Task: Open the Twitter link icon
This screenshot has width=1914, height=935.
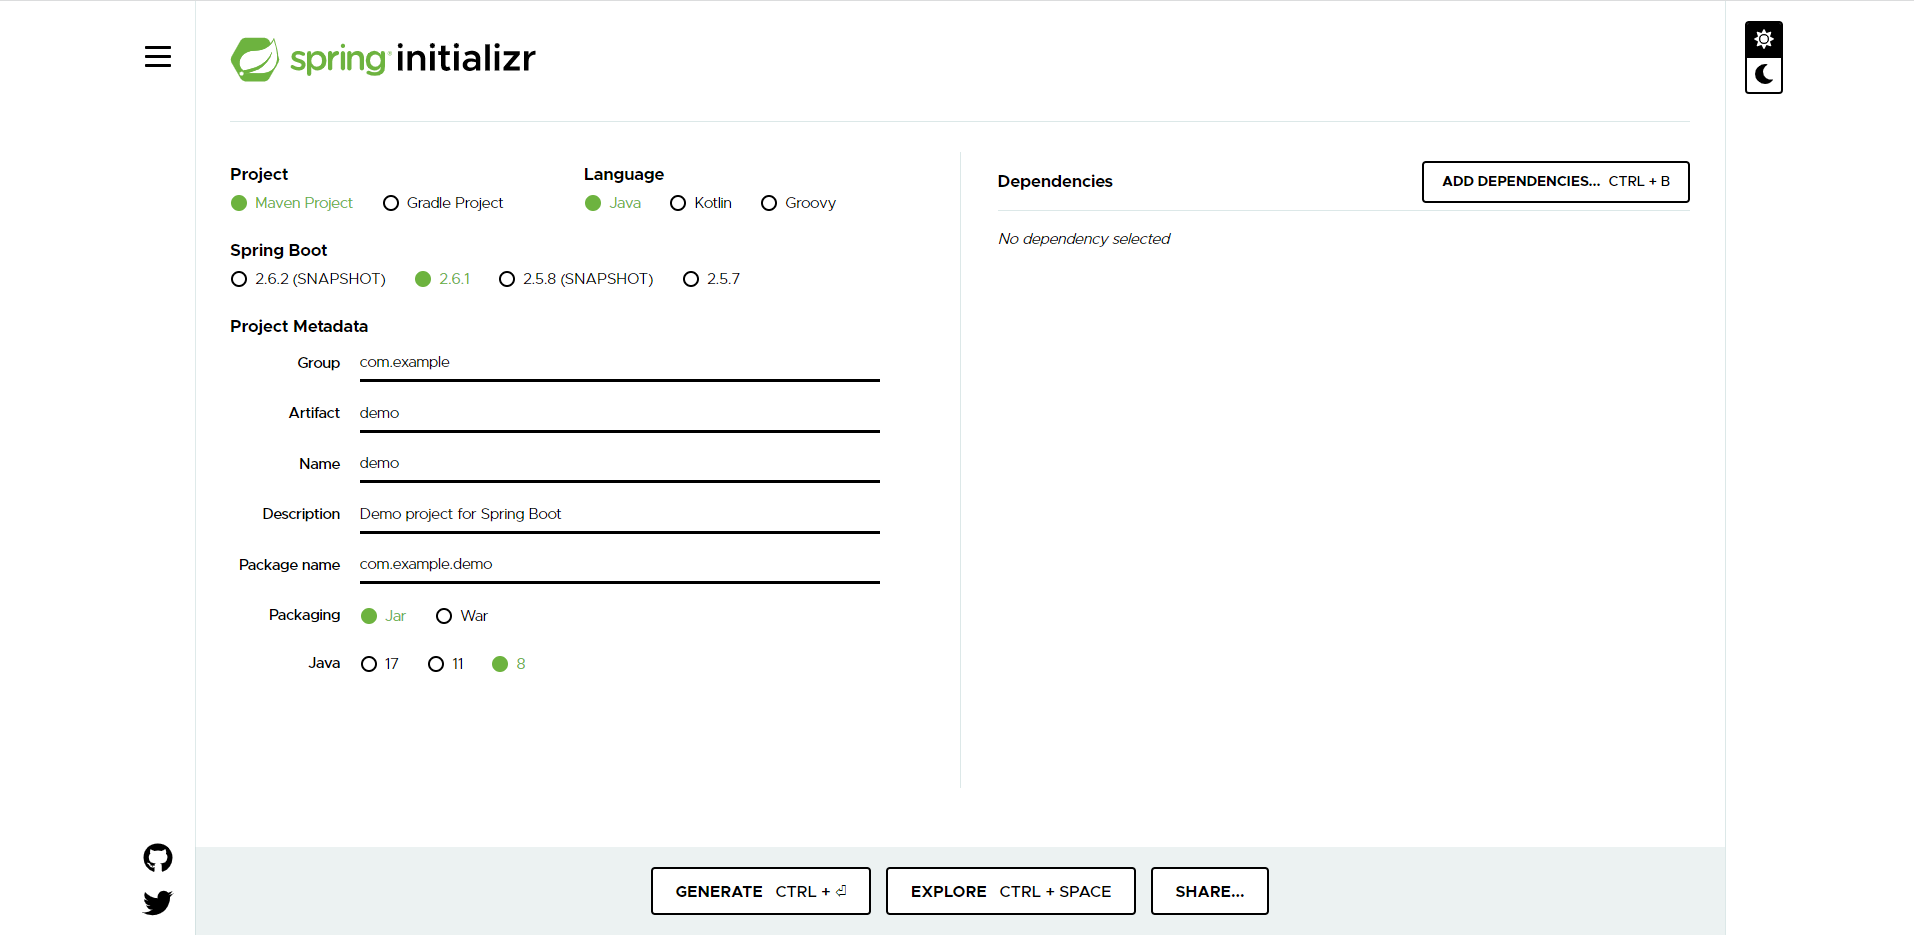Action: tap(158, 903)
